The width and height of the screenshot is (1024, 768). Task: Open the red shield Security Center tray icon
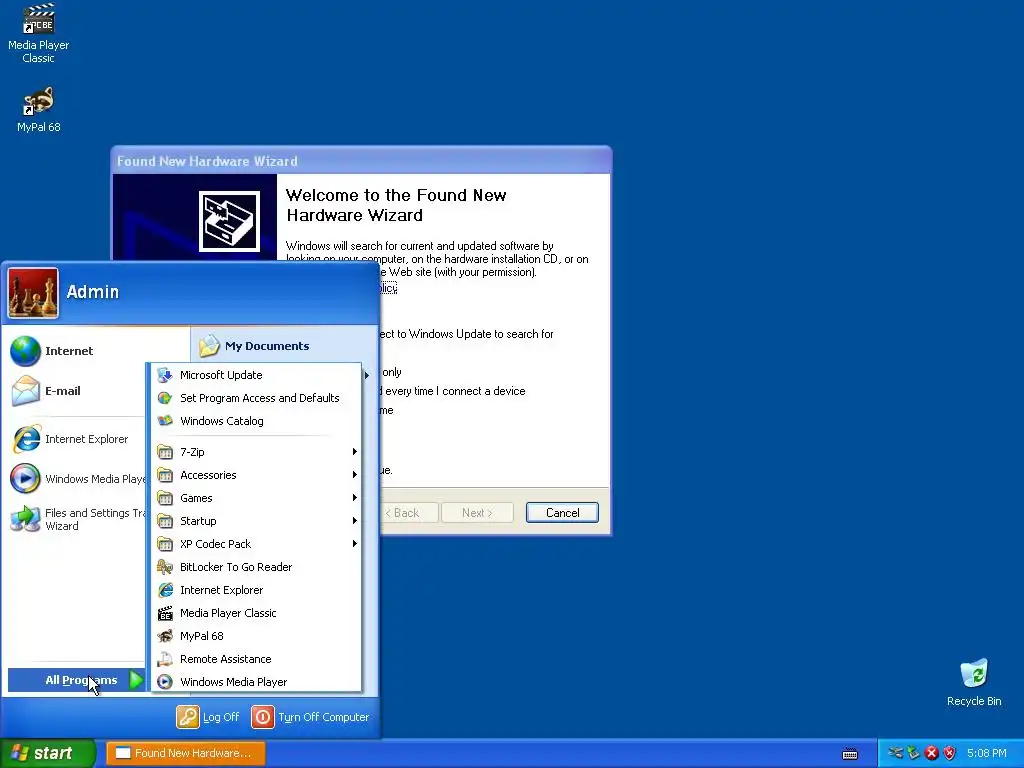click(950, 753)
